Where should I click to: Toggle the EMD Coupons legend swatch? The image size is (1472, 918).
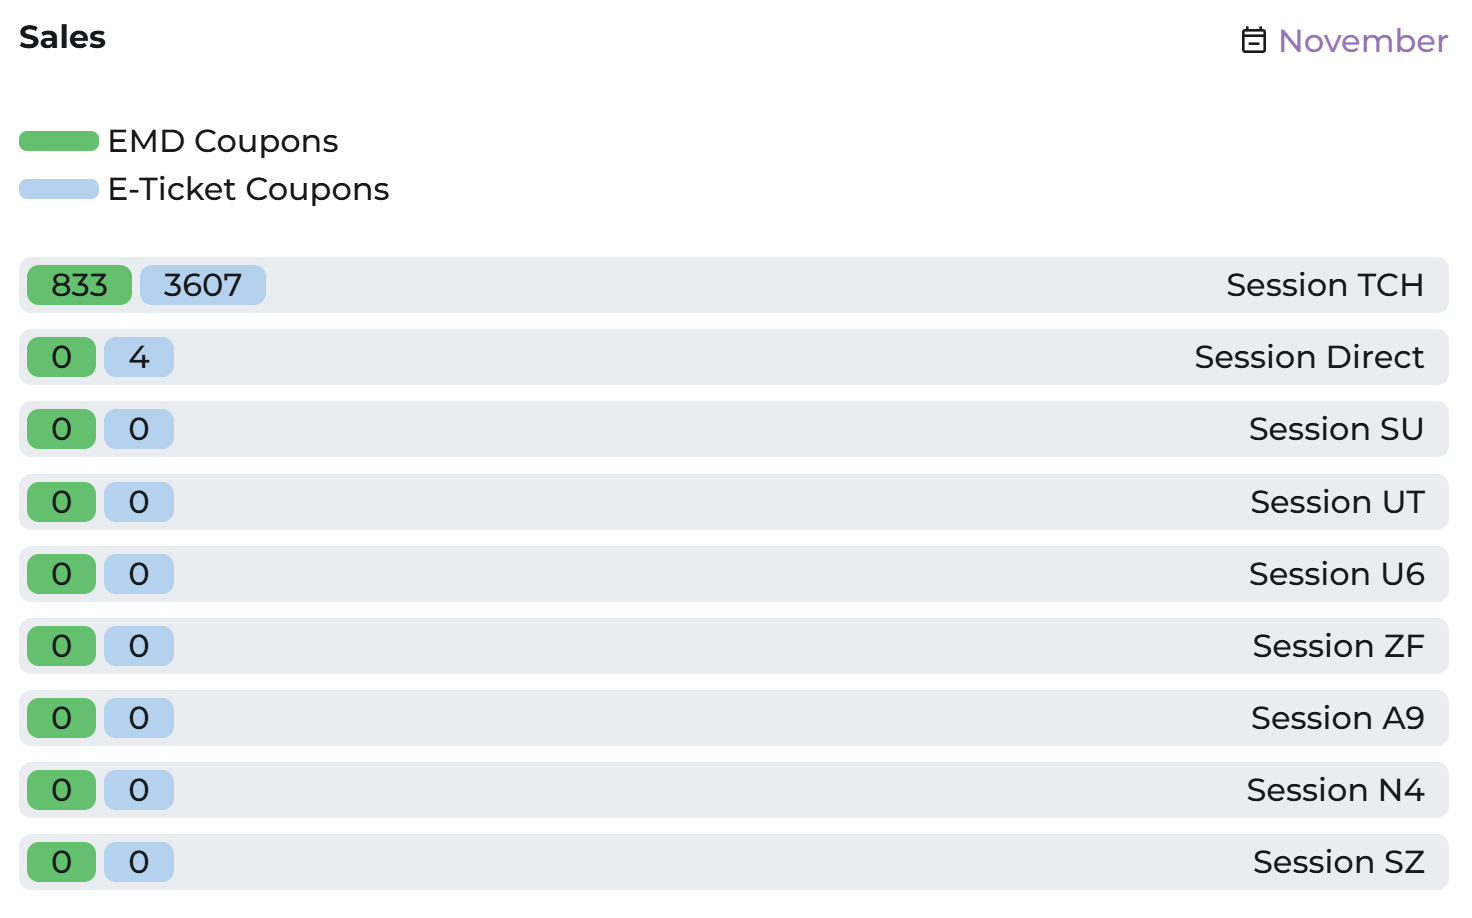pyautogui.click(x=59, y=141)
